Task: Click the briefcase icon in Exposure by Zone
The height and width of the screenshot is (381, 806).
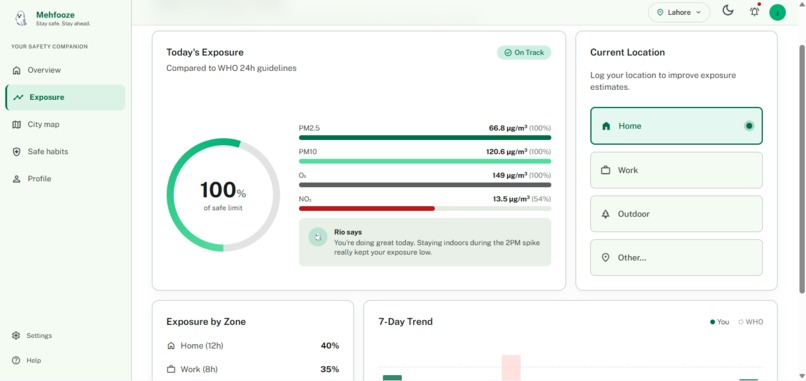Action: pyautogui.click(x=171, y=370)
